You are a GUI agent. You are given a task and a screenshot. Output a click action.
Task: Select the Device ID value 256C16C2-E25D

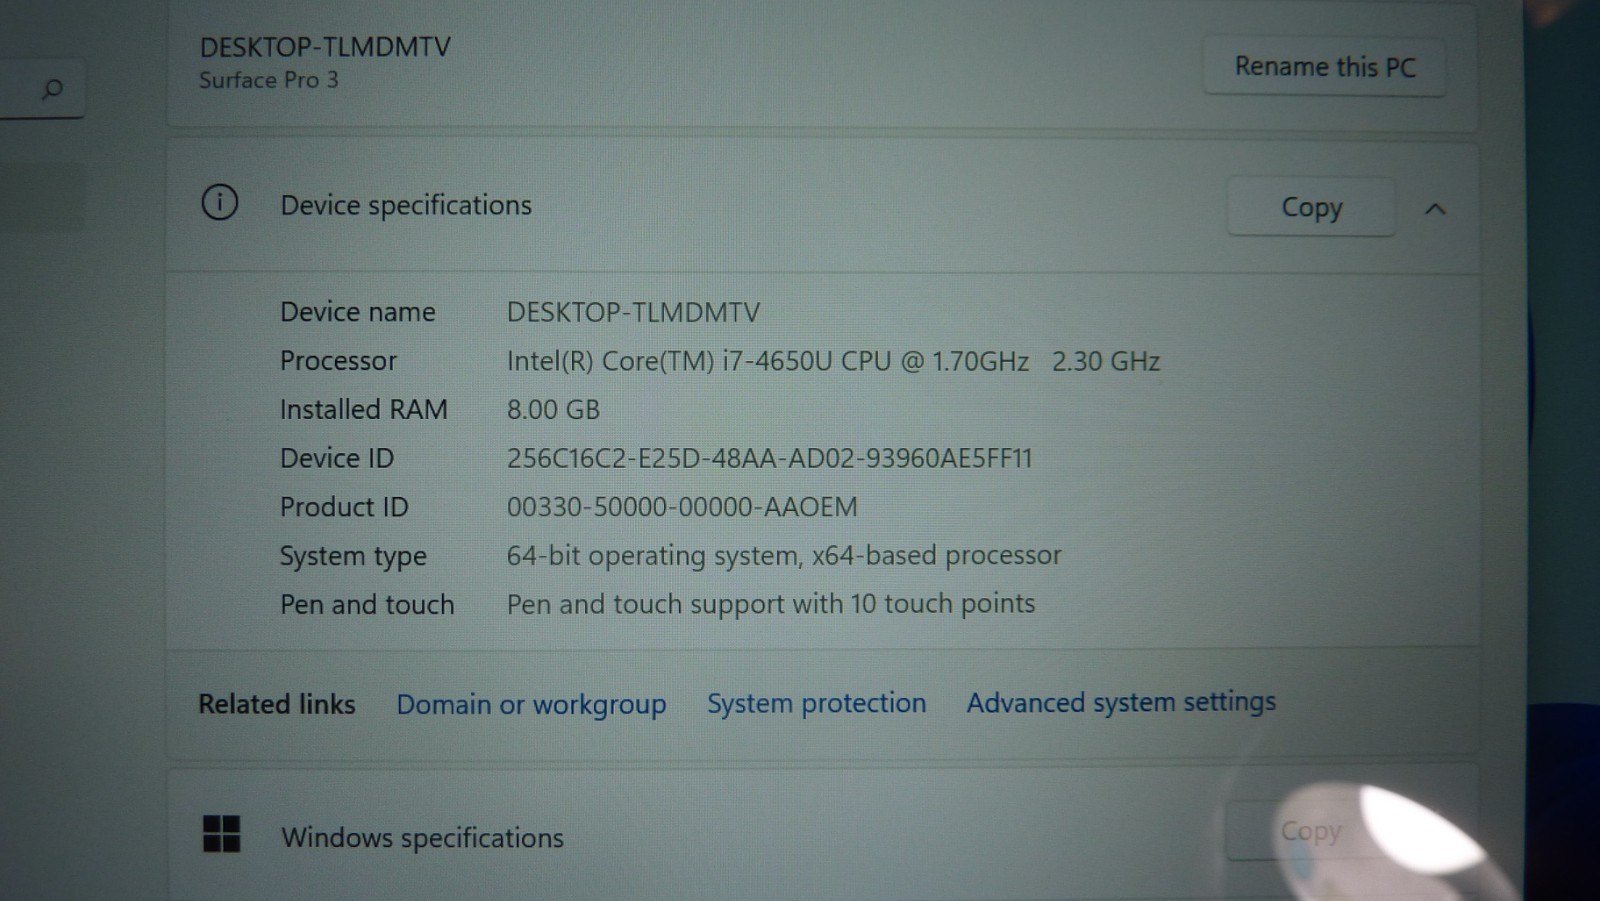pos(769,458)
